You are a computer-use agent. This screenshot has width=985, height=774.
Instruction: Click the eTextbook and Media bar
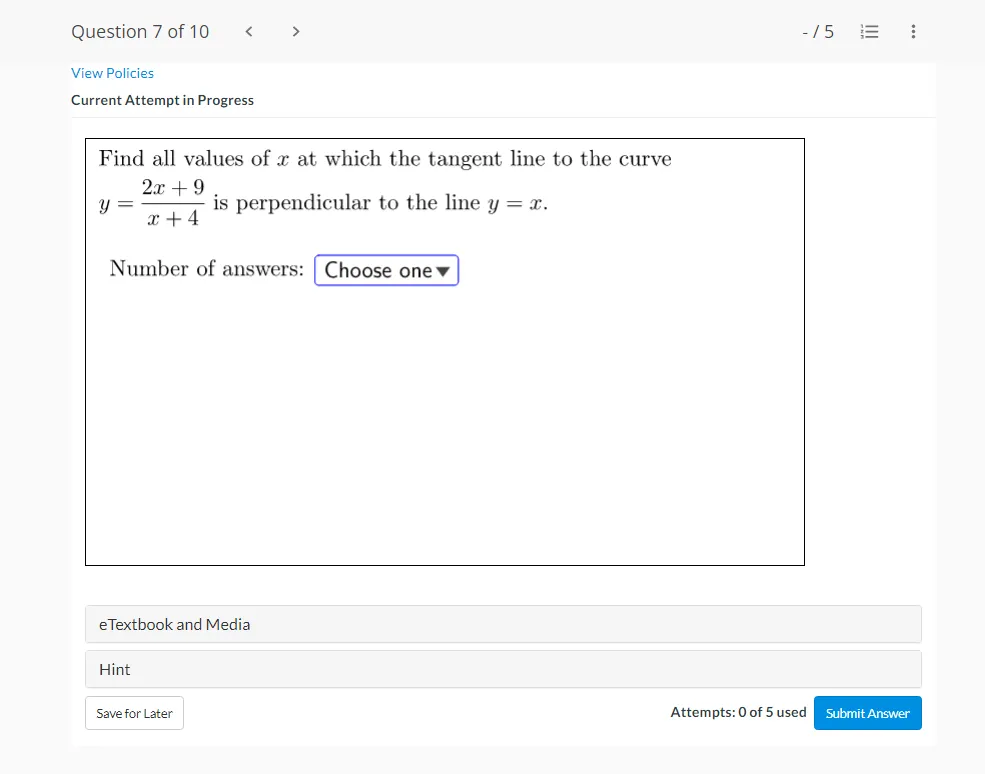pos(174,623)
